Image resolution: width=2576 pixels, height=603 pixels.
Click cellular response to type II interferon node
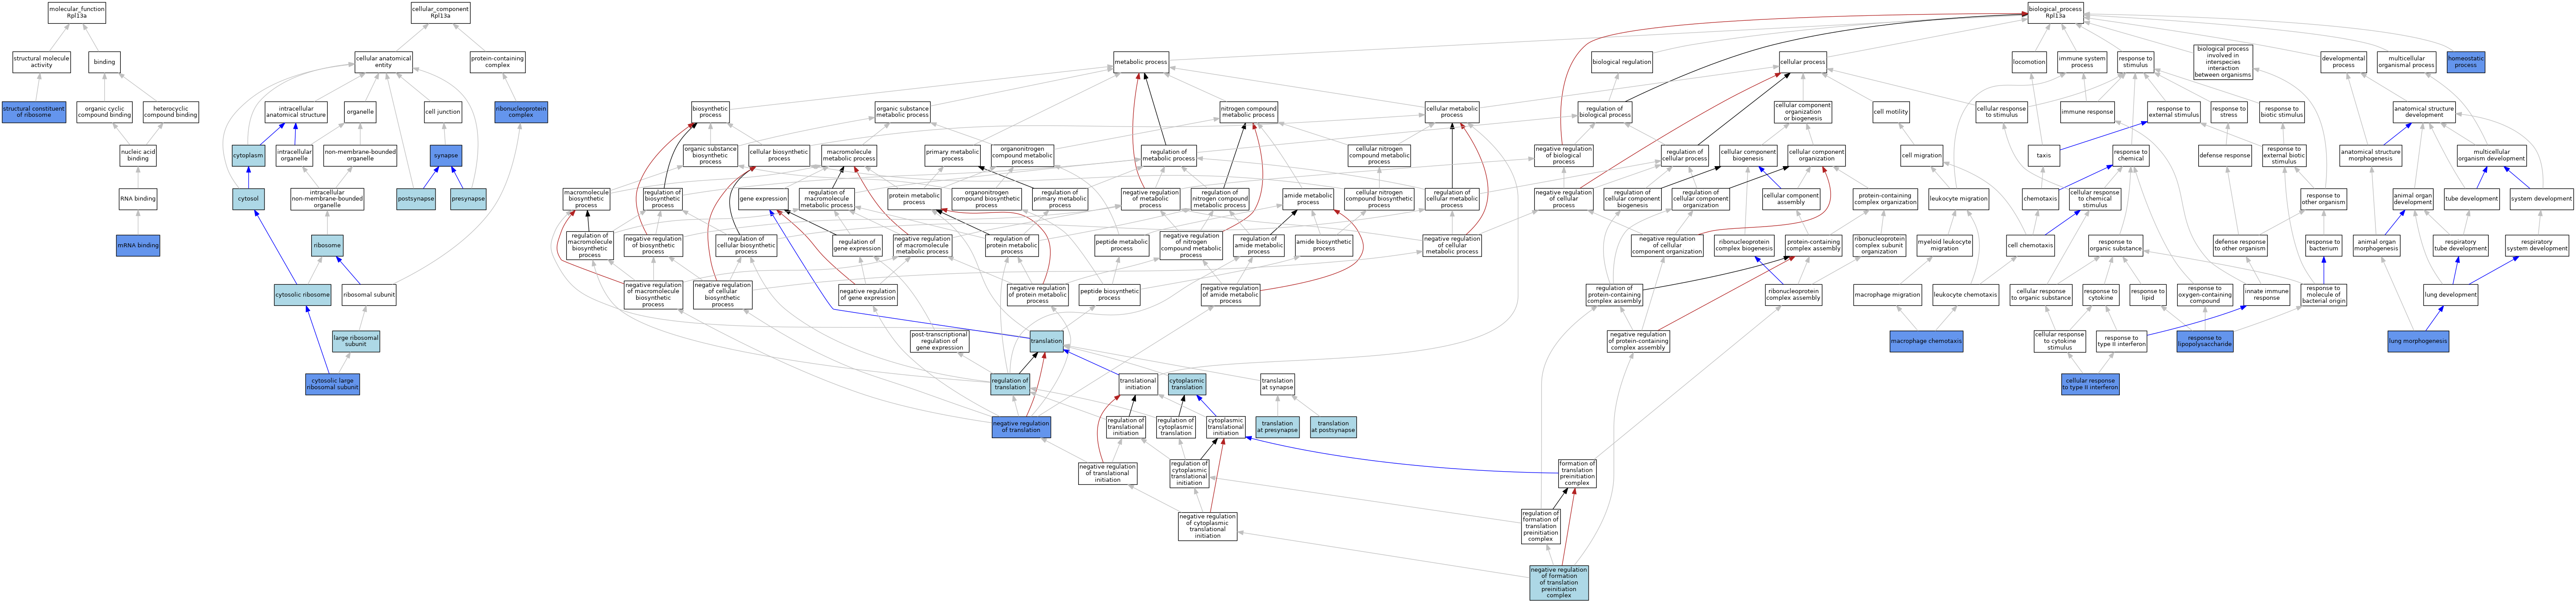(x=2090, y=384)
